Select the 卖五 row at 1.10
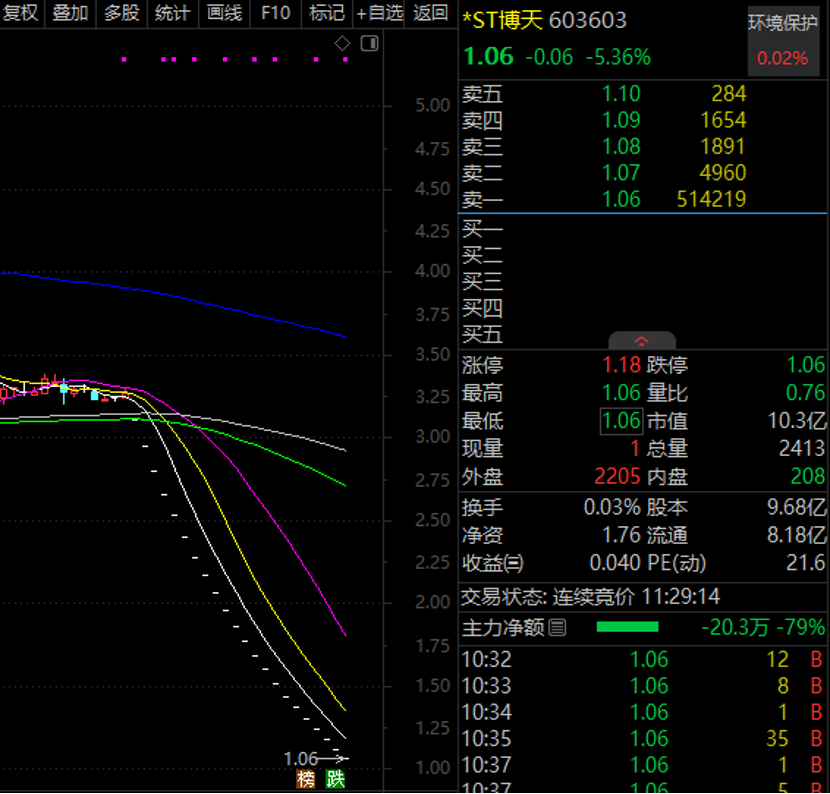Viewport: 830px width, 794px height. [x=642, y=94]
